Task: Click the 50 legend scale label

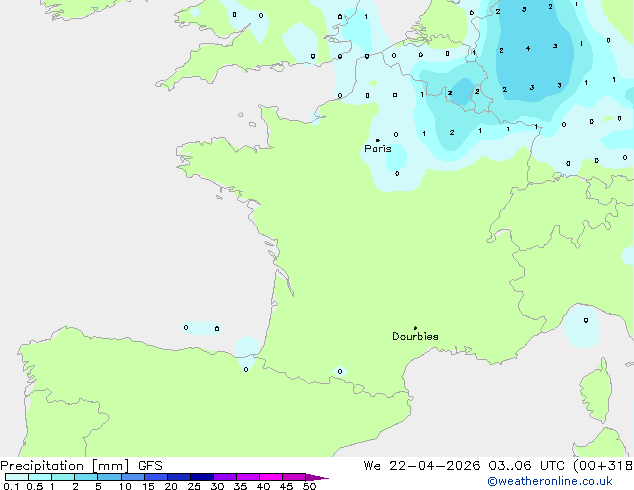Action: 310,486
